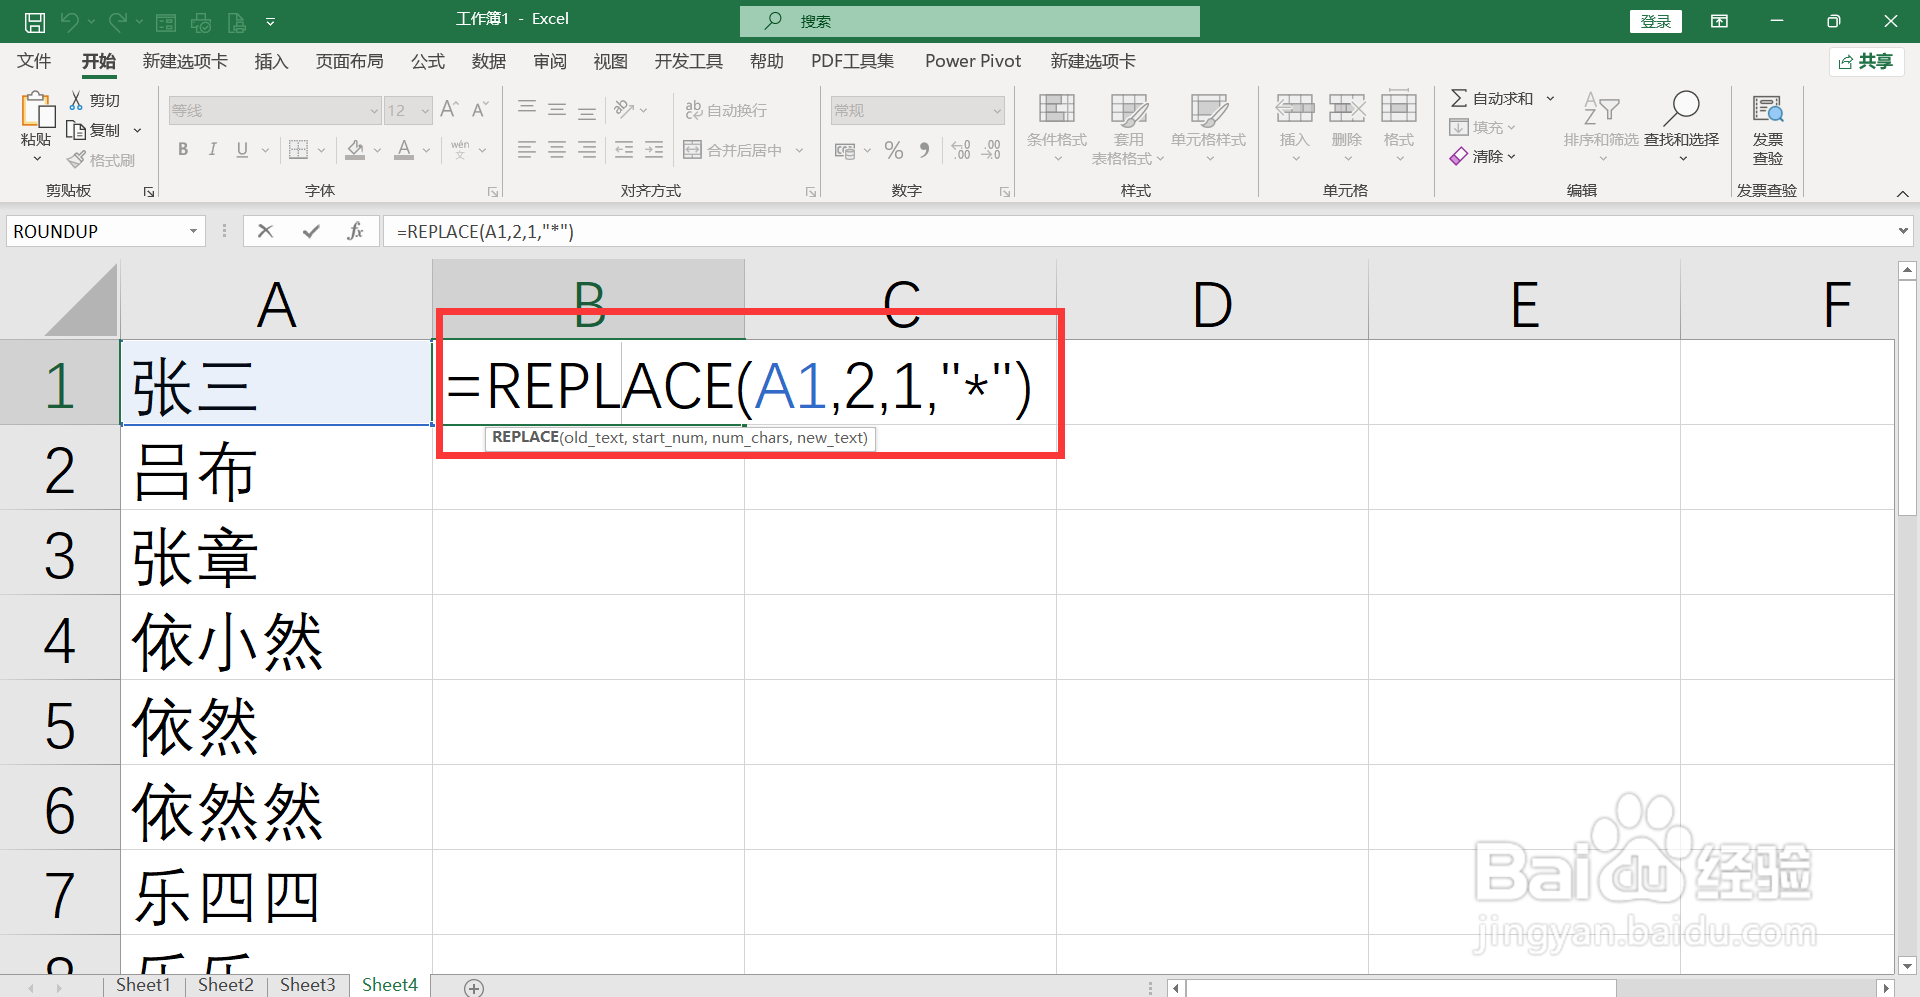This screenshot has width=1920, height=997.
Task: Switch to Sheet2 tab
Action: click(x=225, y=985)
